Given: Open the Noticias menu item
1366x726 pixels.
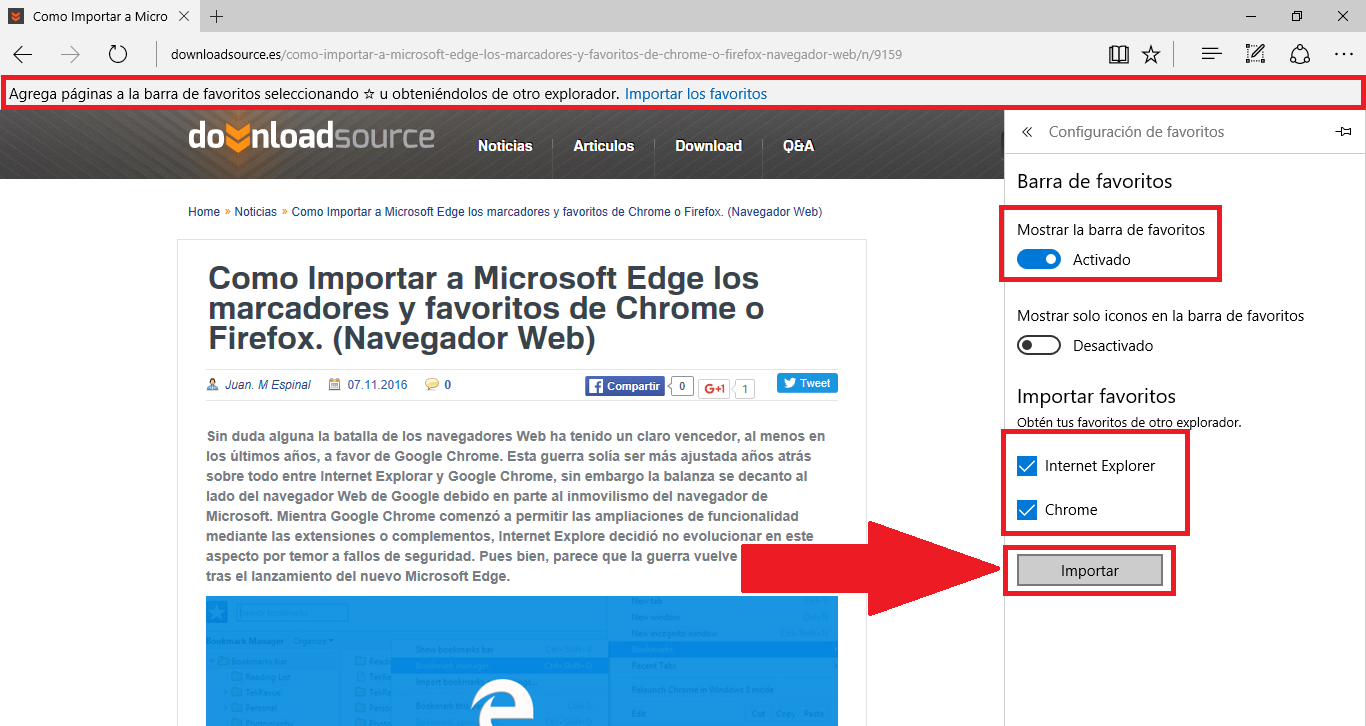Looking at the screenshot, I should click(505, 146).
